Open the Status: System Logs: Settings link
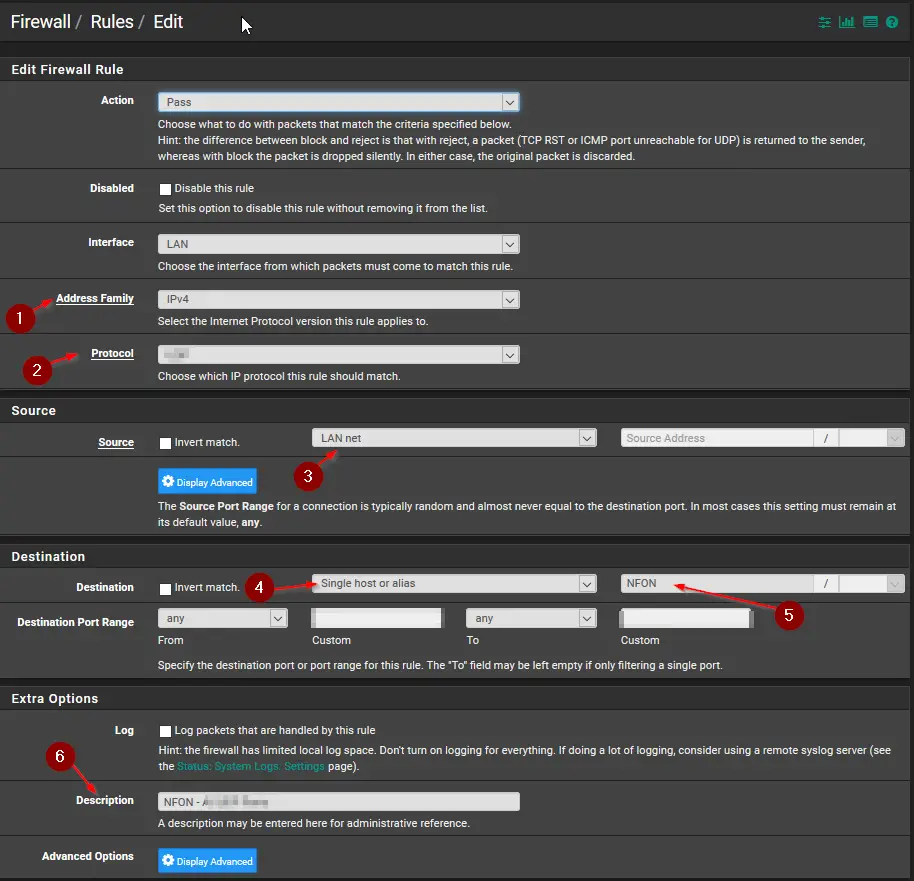This screenshot has width=914, height=881. click(x=251, y=766)
